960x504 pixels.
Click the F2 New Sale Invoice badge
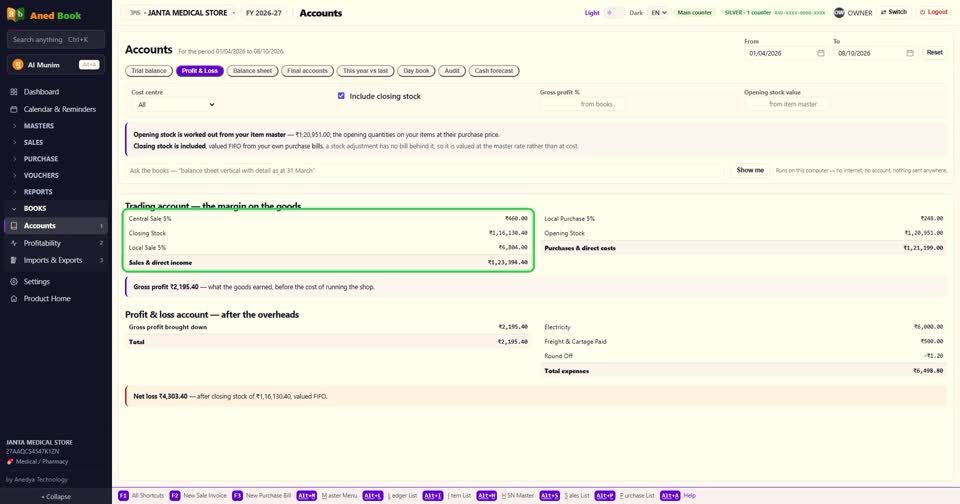[174, 495]
